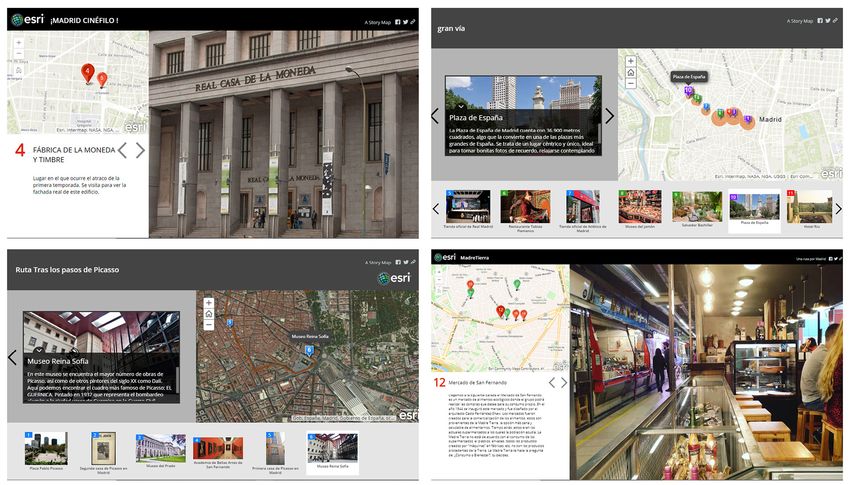Select the small red marker 5 on Cinéfilo map
Image resolution: width=850 pixels, height=485 pixels.
tap(101, 80)
